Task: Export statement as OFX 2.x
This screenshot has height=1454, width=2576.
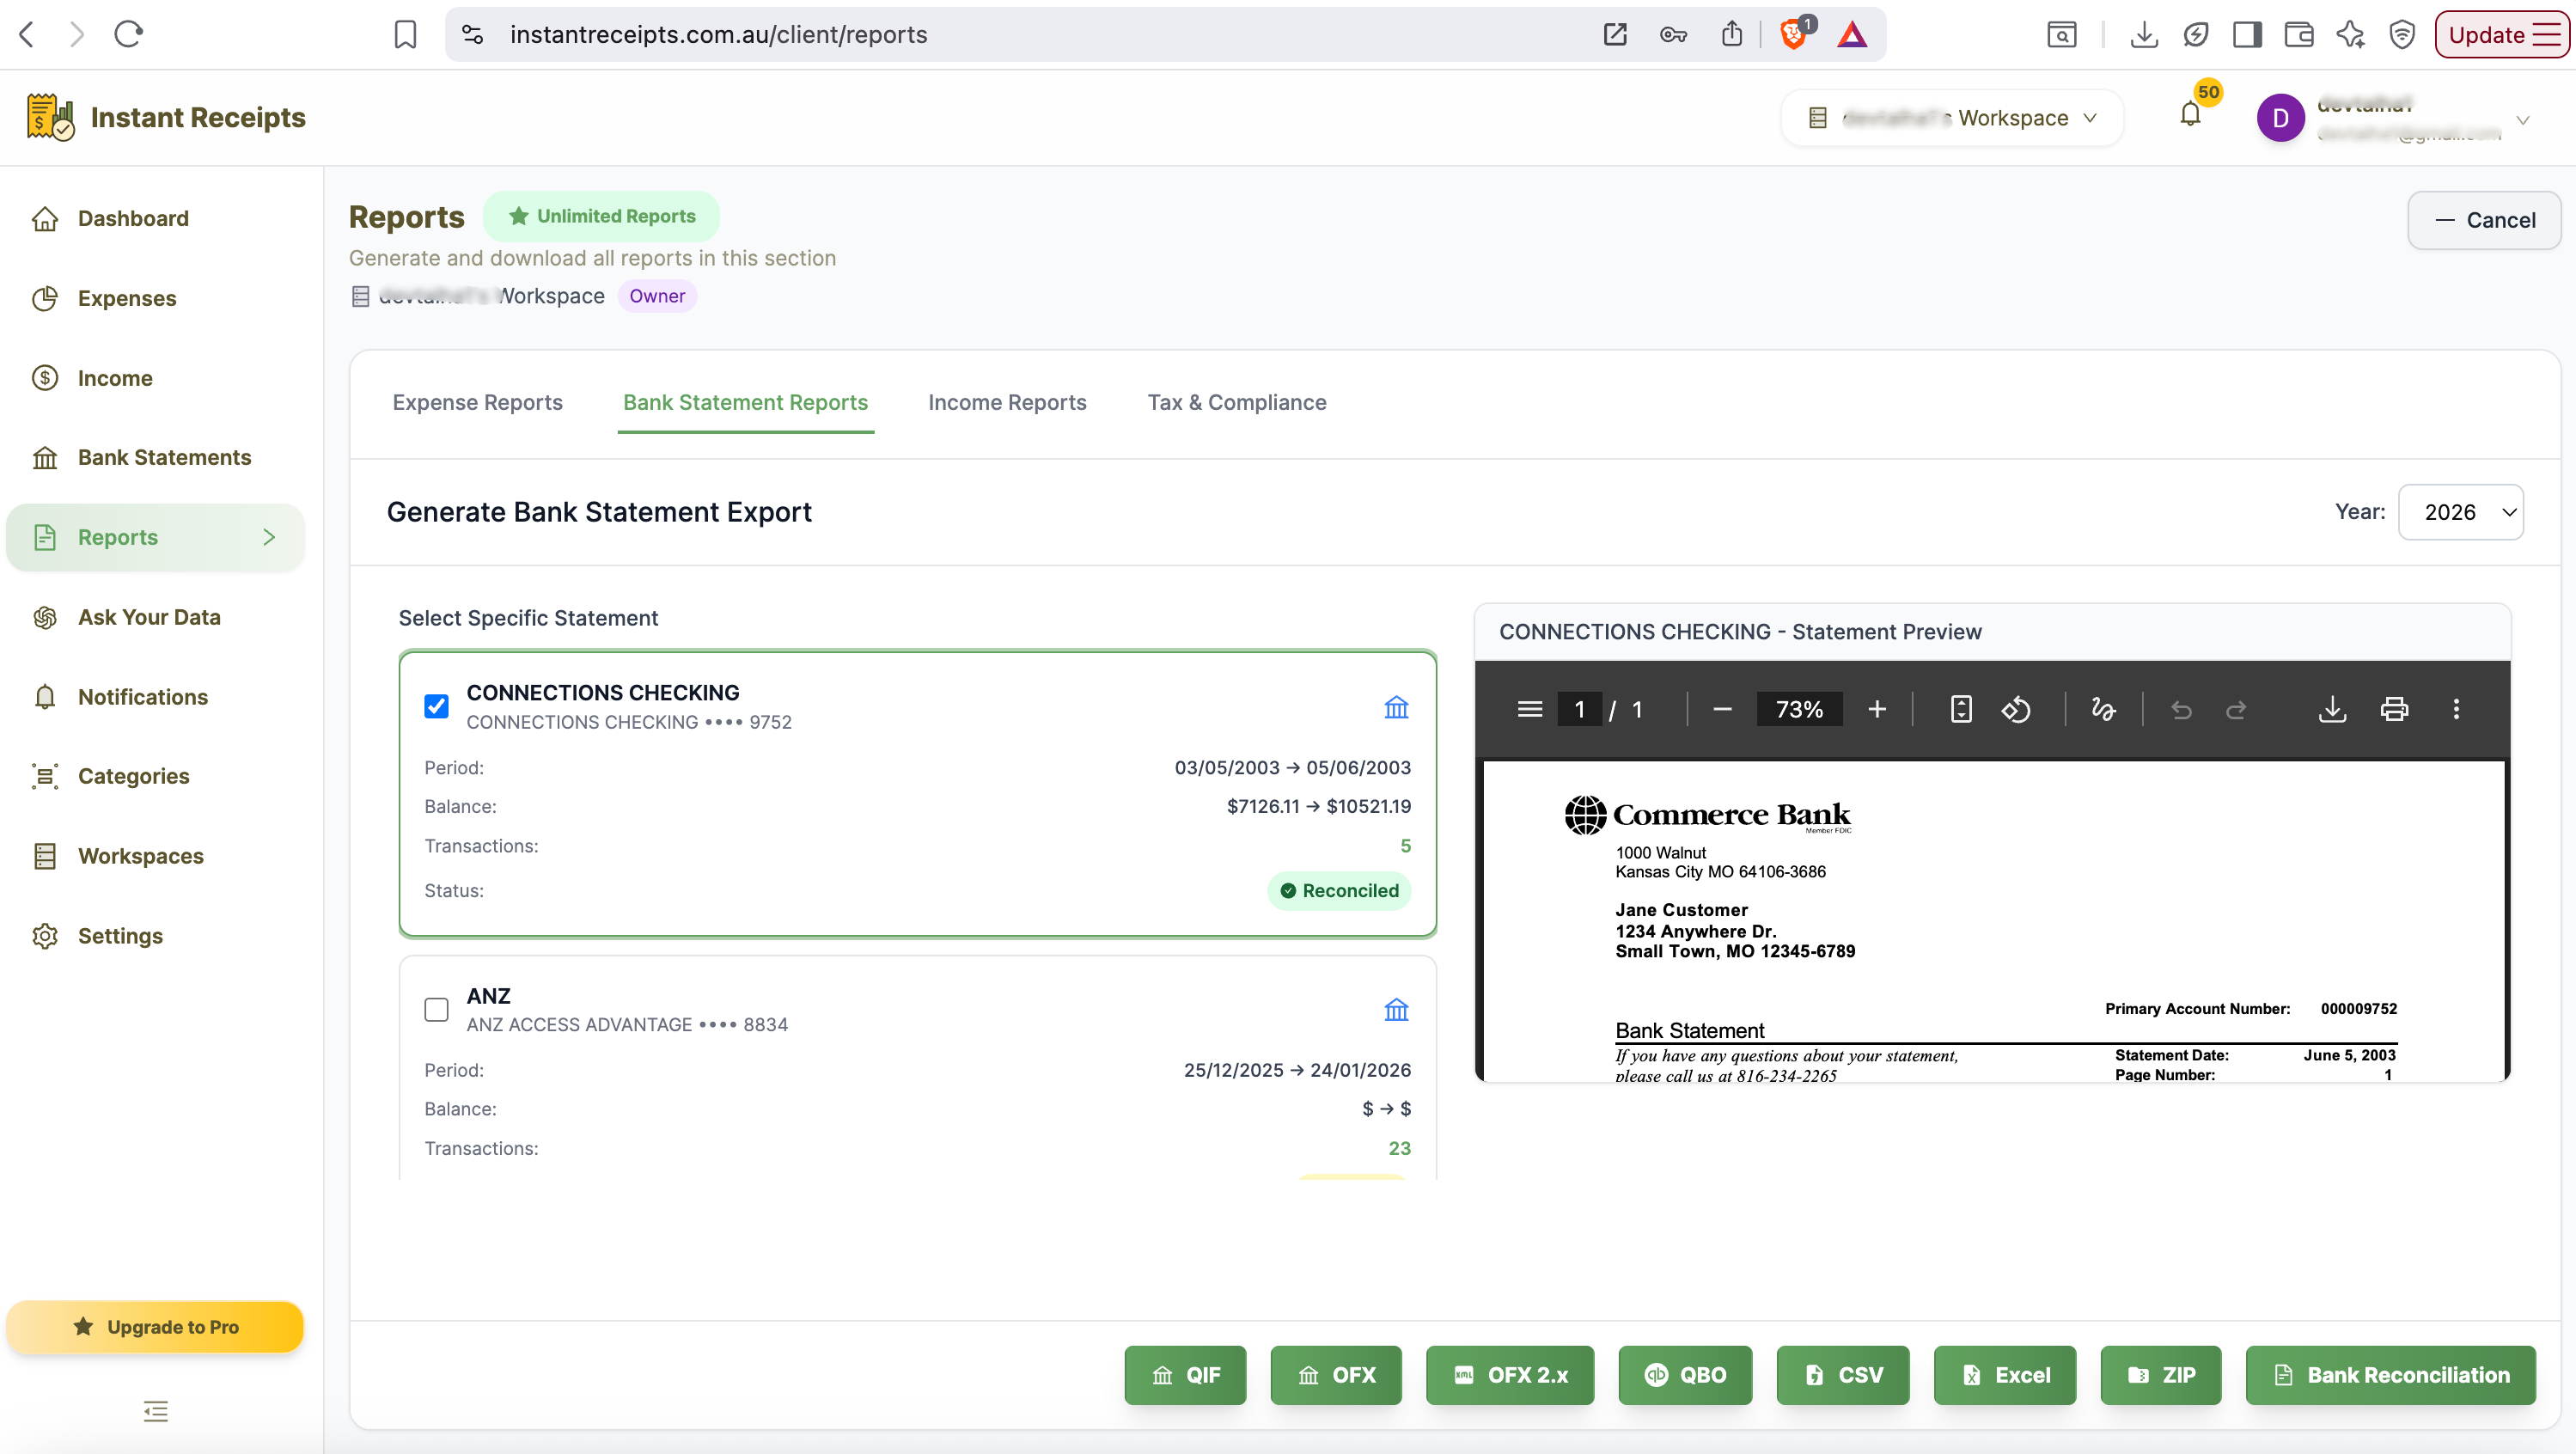Action: (1510, 1375)
